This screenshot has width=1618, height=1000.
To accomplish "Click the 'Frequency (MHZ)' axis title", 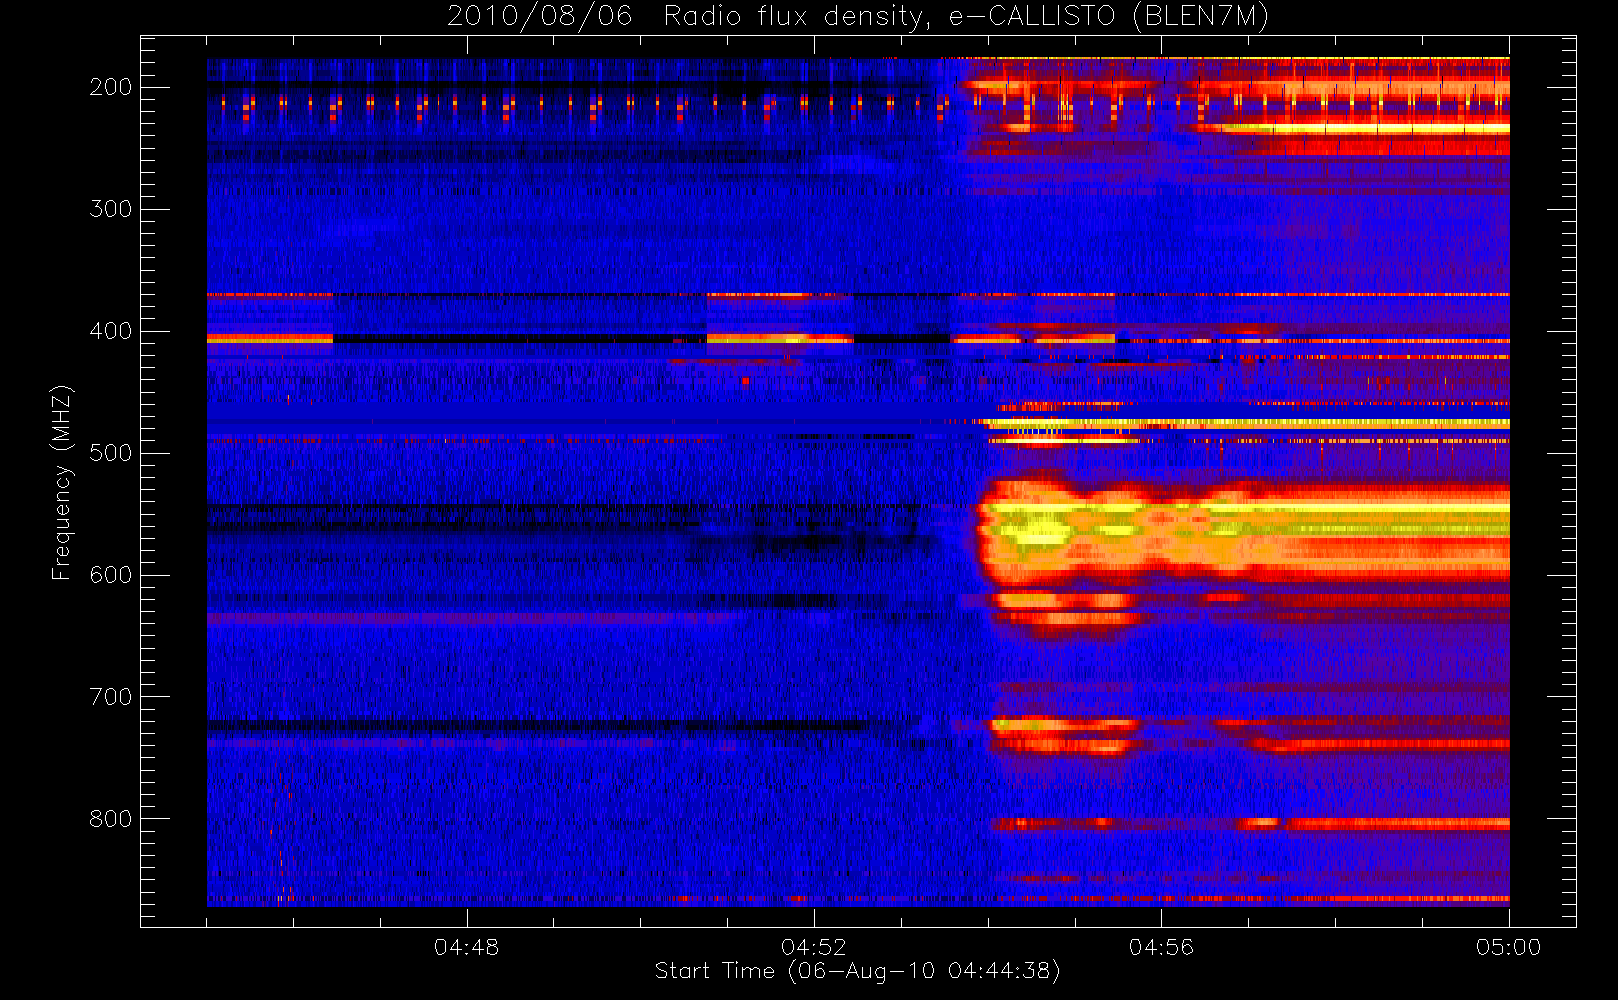I will tap(62, 482).
